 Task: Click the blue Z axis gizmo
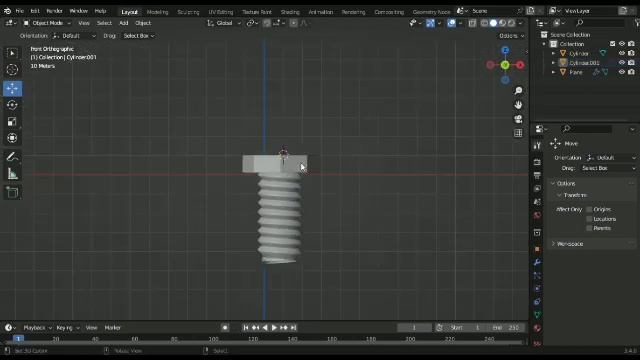[505, 51]
